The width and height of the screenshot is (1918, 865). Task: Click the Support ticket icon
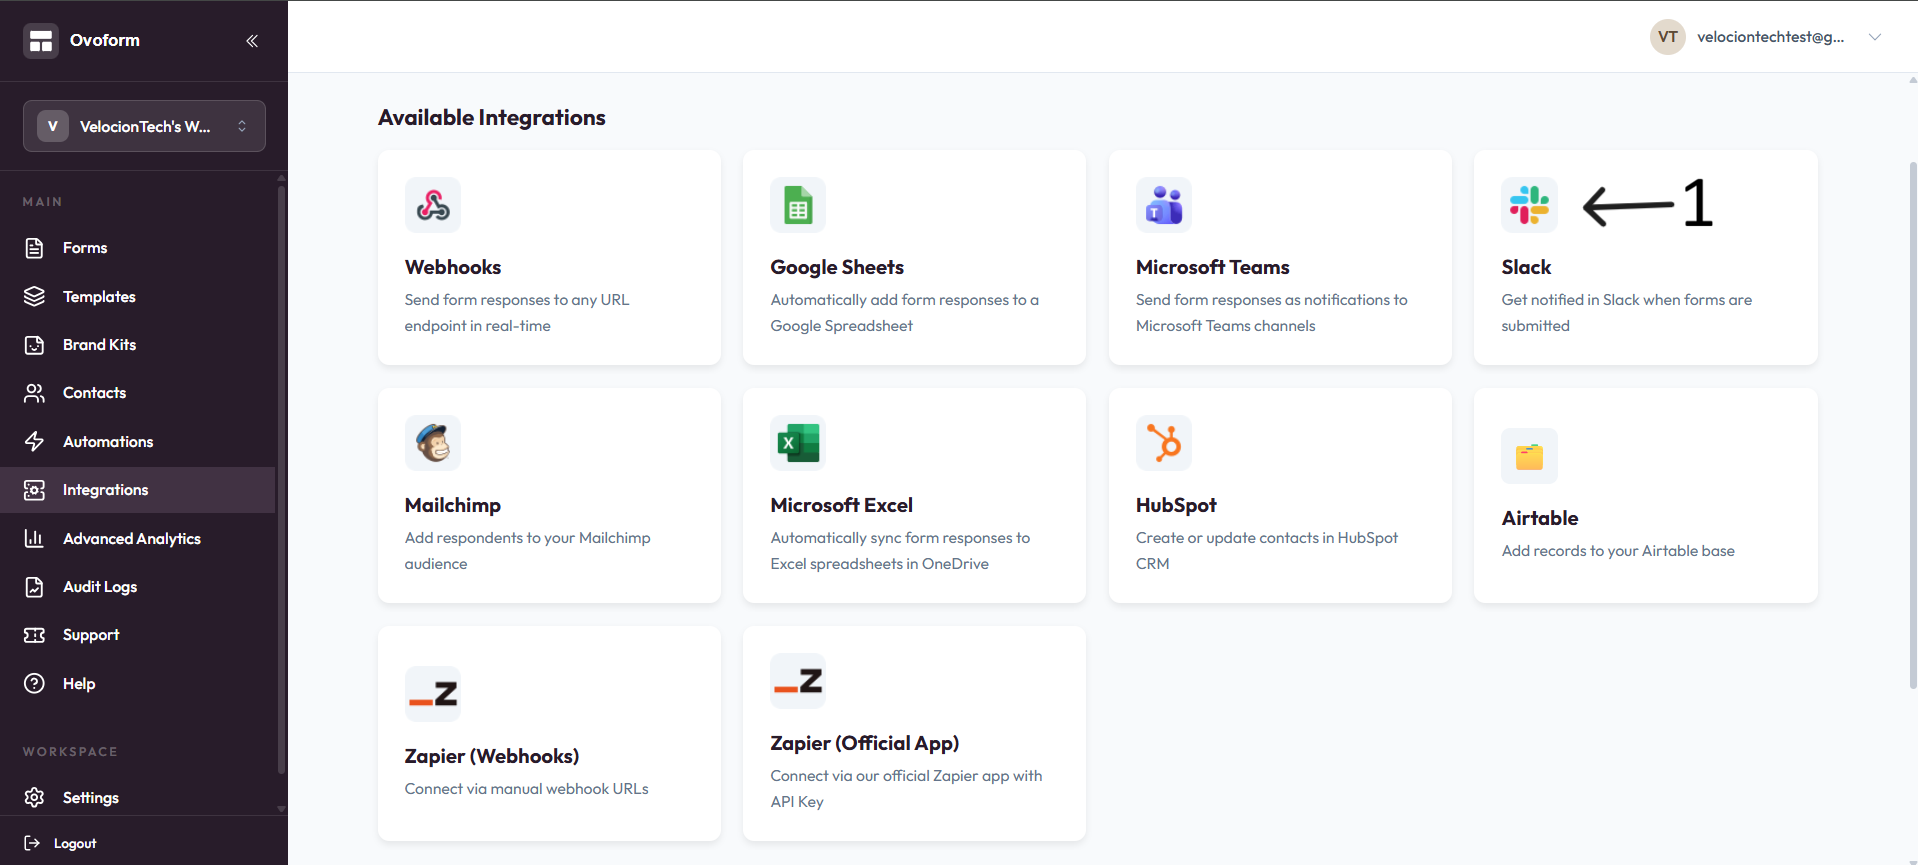tap(35, 635)
